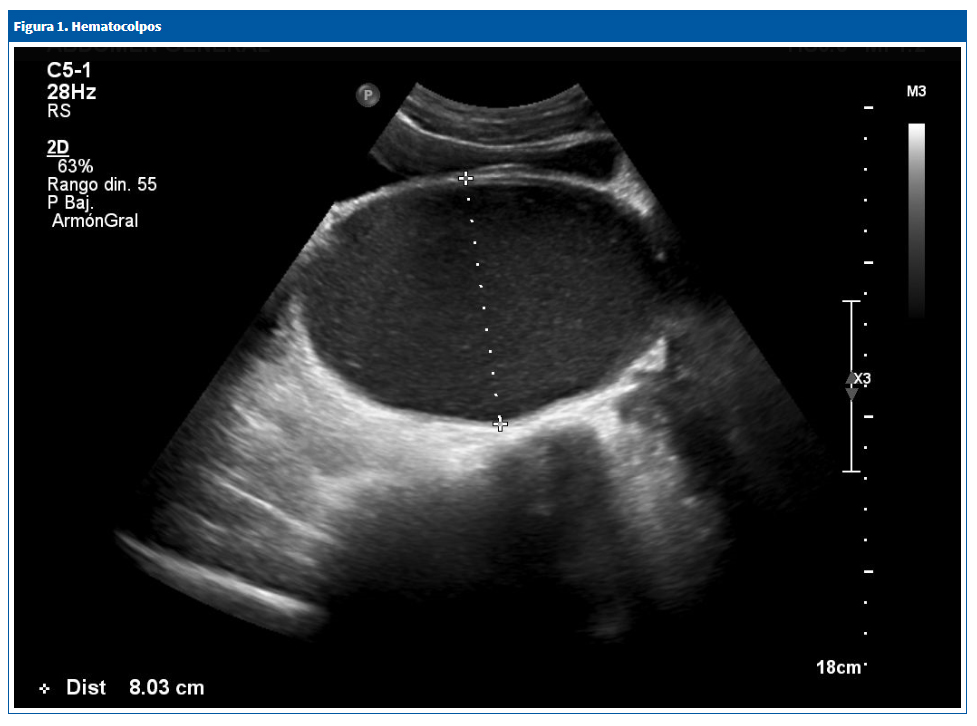Click the dotted measurement line midpoint
Viewport: 977px width, 726px height.
click(x=483, y=302)
